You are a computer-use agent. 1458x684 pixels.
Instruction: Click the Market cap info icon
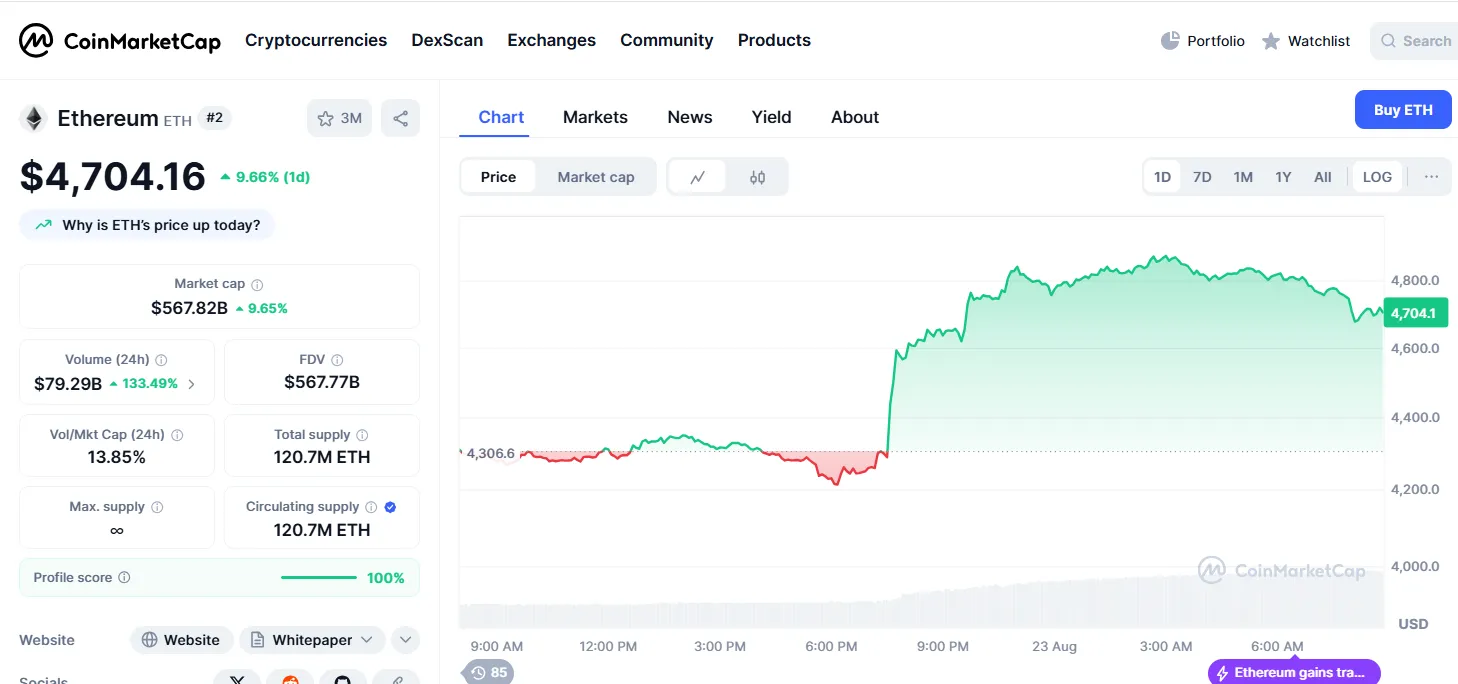click(x=257, y=284)
